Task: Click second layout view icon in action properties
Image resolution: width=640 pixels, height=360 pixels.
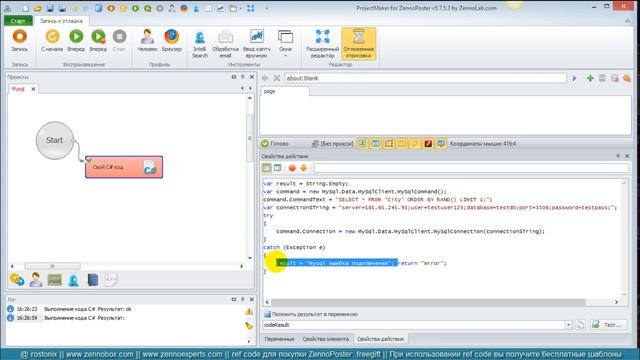Action: (x=278, y=168)
